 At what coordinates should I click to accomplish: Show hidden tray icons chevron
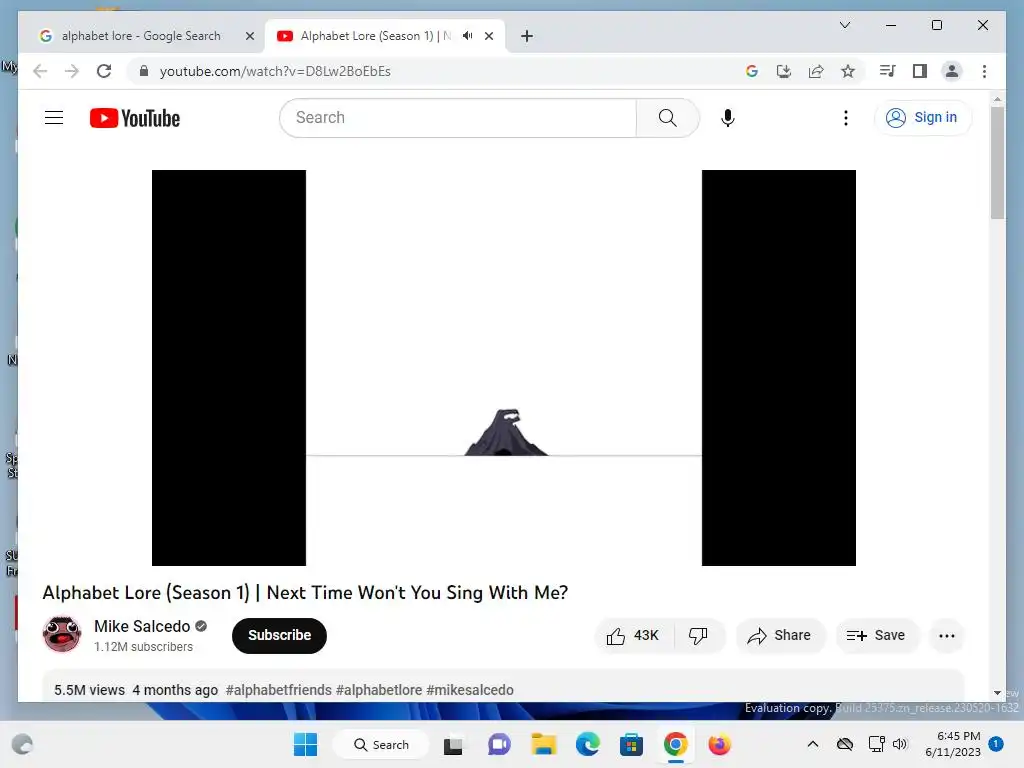pyautogui.click(x=812, y=744)
